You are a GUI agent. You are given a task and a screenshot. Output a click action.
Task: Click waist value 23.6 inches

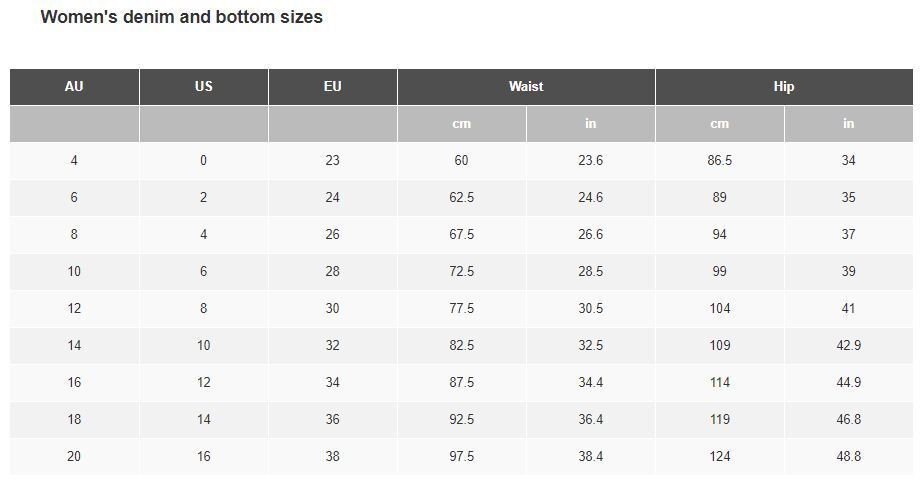click(x=590, y=160)
